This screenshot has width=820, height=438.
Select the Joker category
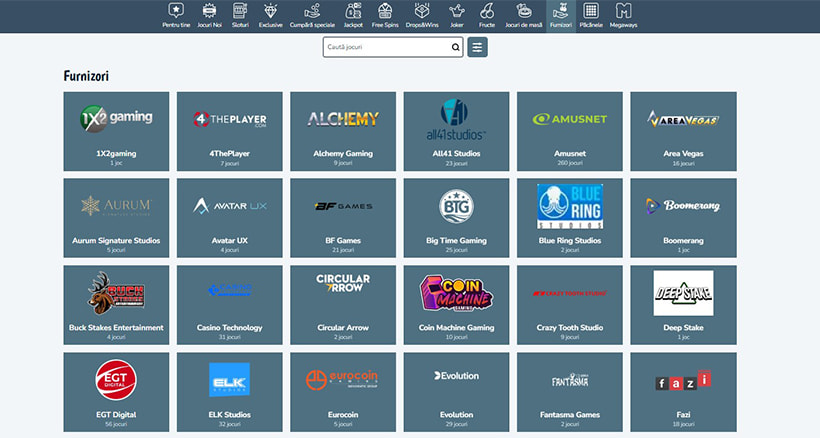point(457,16)
